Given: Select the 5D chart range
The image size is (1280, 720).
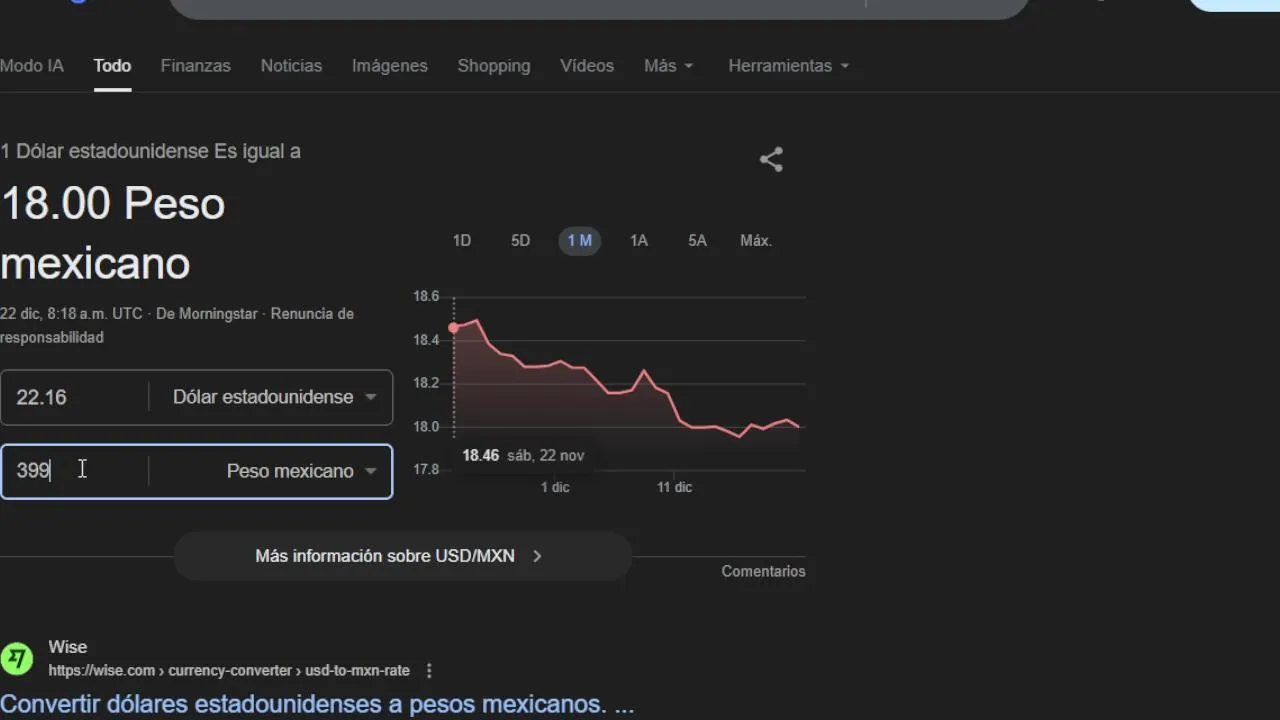Looking at the screenshot, I should click(520, 241).
